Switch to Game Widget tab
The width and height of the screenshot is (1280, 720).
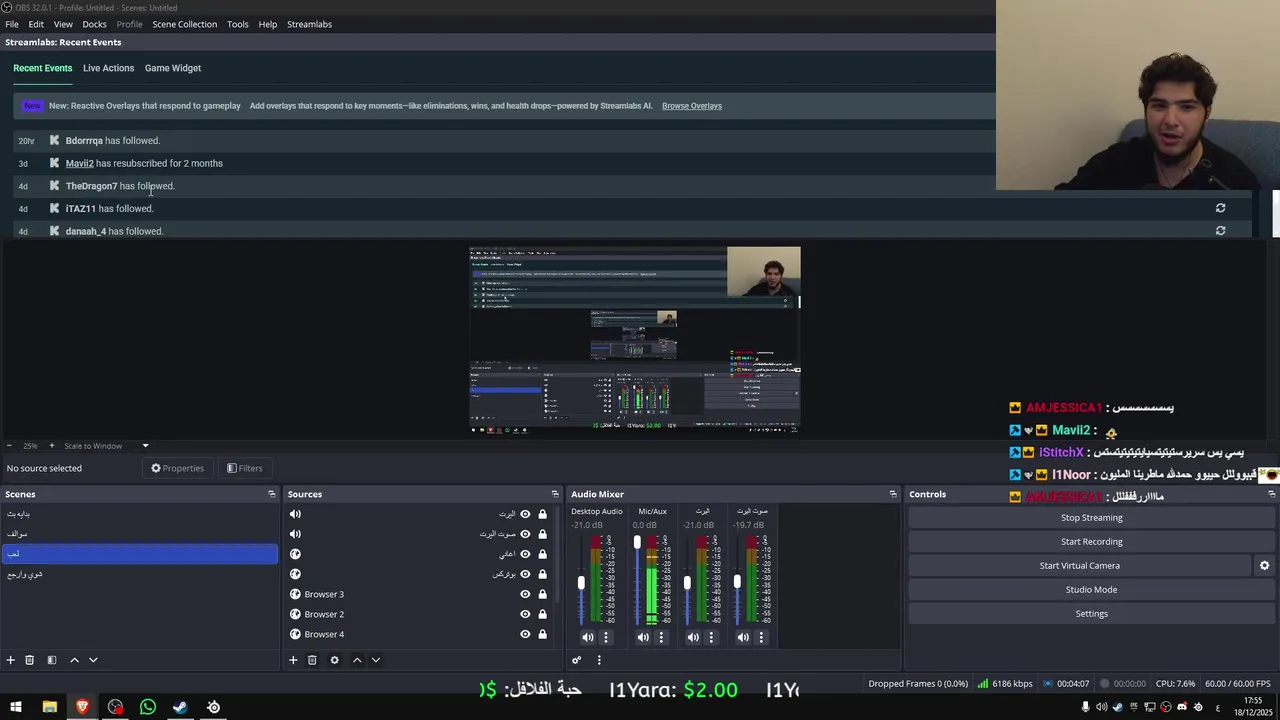[173, 68]
